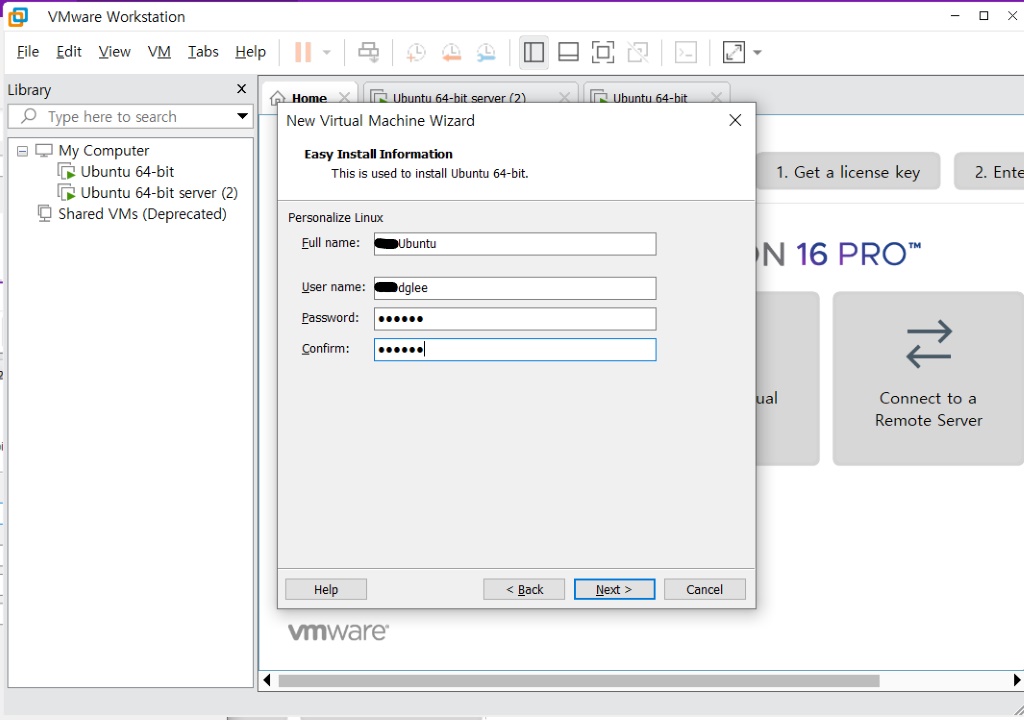This screenshot has width=1024, height=720.
Task: Select Ubuntu 64-bit VM in Library
Action: 127,172
